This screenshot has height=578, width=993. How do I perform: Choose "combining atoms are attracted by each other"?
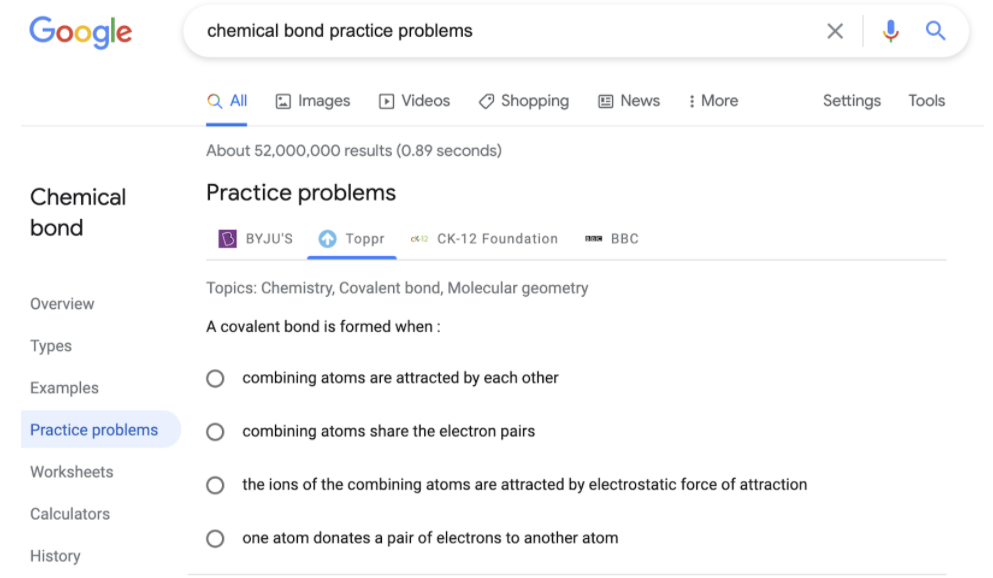tap(215, 379)
